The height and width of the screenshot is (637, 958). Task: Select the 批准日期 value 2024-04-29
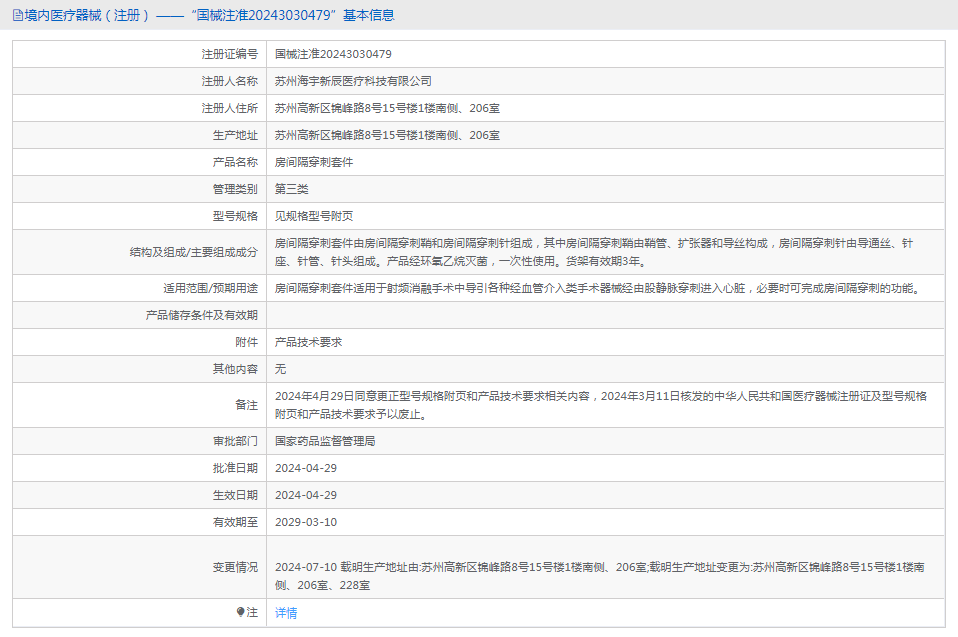click(x=306, y=468)
